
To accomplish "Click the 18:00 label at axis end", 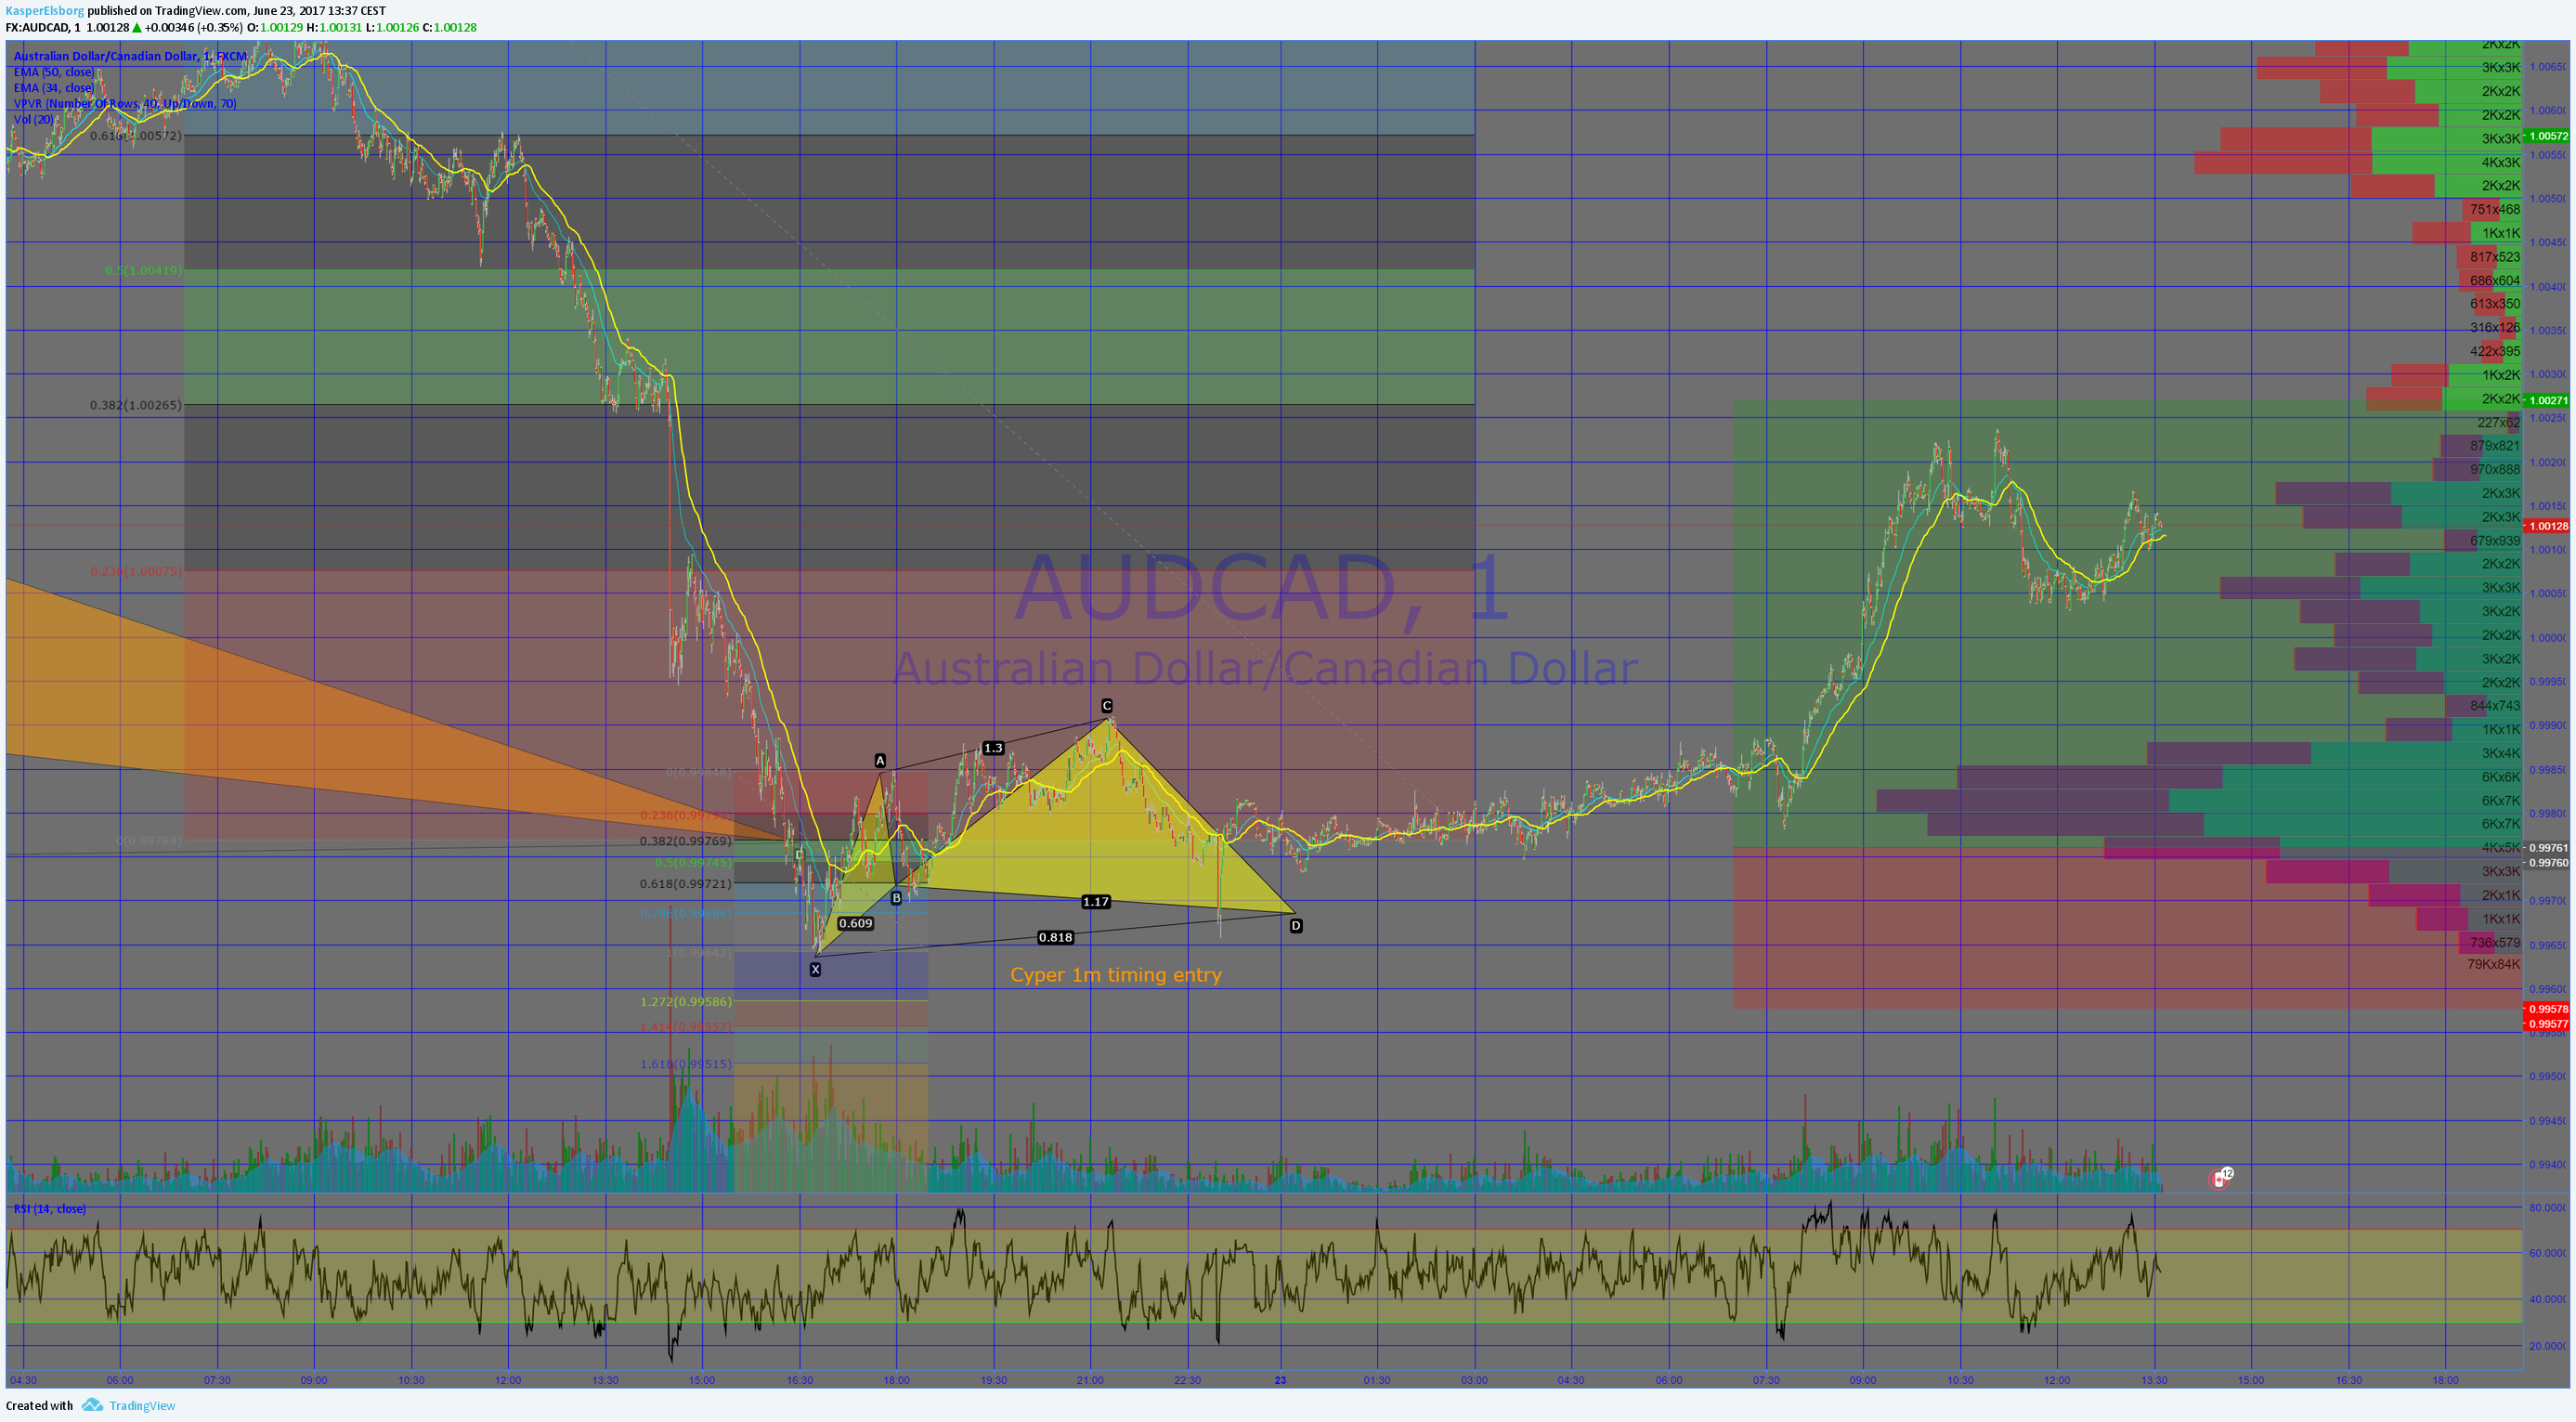I will point(2446,1380).
